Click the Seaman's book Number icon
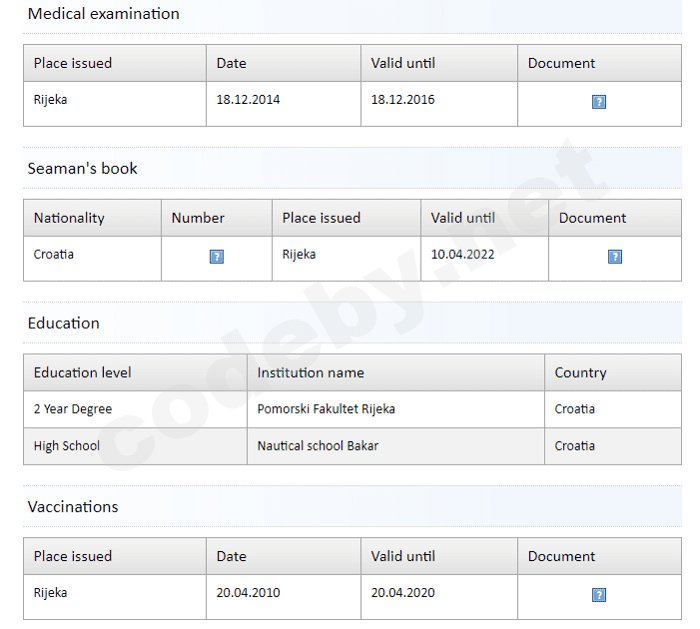This screenshot has width=700, height=629. coord(216,257)
